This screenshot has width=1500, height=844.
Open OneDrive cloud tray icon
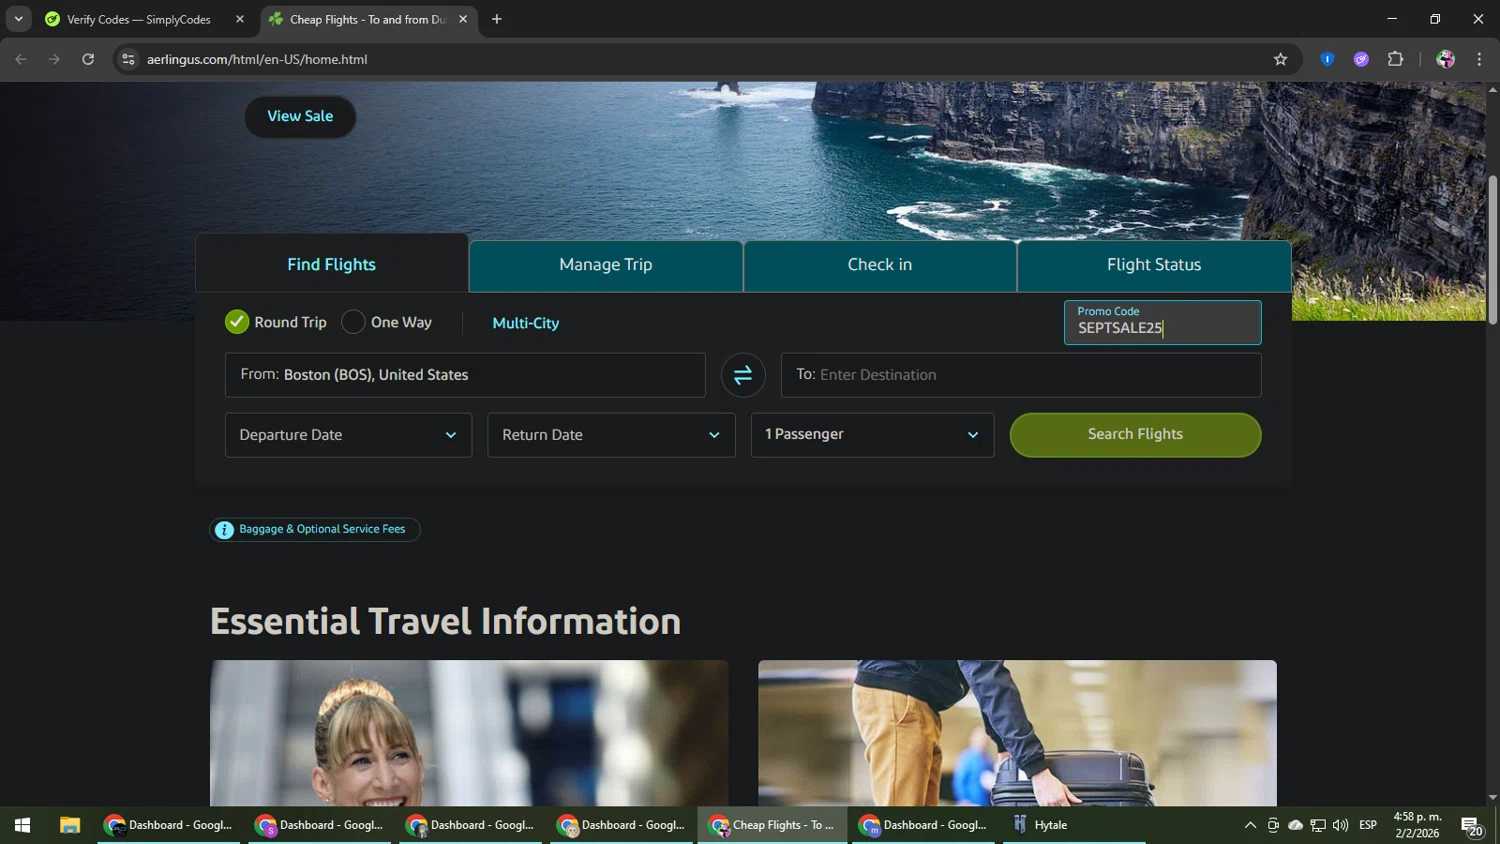[x=1296, y=825]
